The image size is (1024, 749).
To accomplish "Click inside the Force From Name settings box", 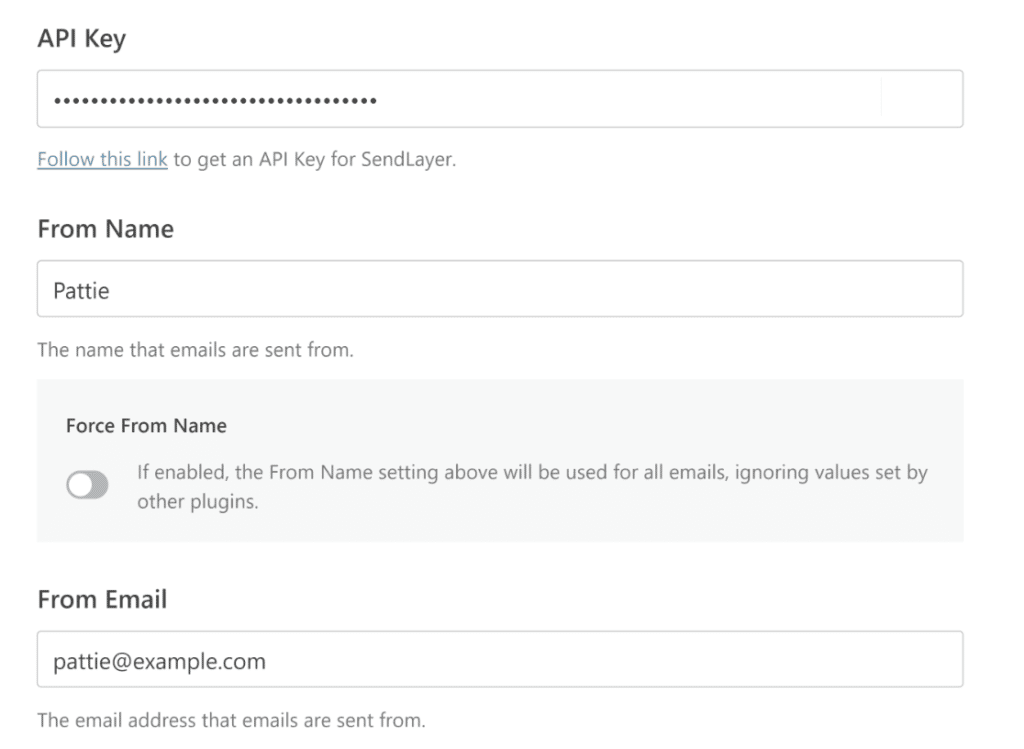I will (500, 455).
